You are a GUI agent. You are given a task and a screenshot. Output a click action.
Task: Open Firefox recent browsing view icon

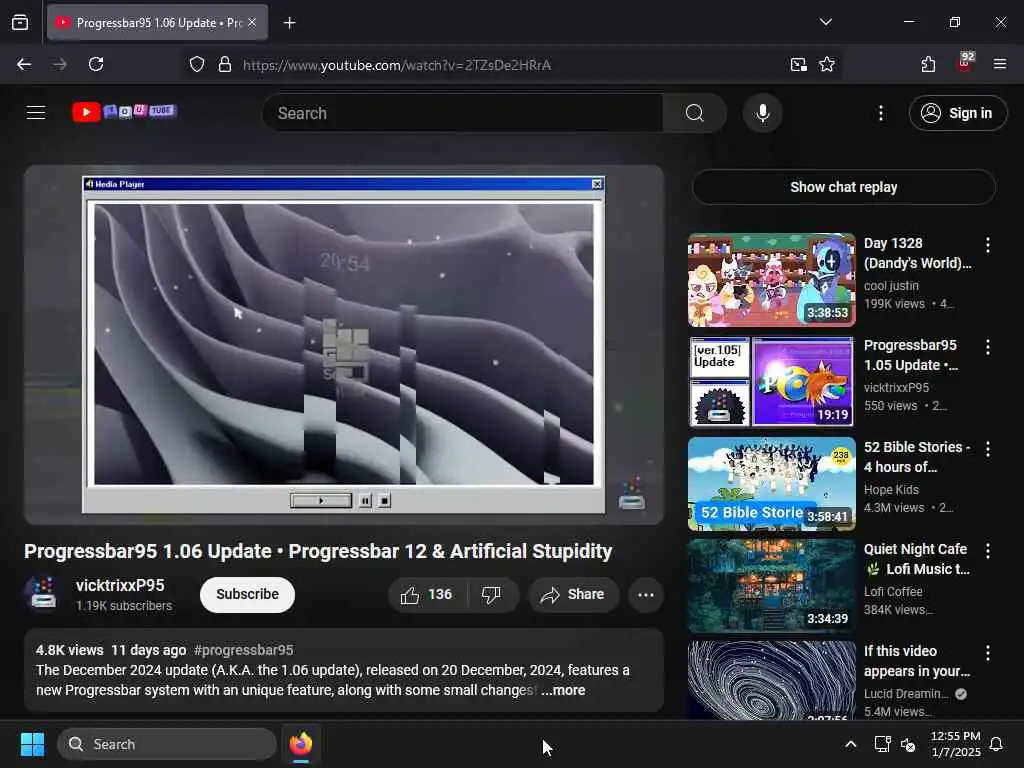click(20, 22)
